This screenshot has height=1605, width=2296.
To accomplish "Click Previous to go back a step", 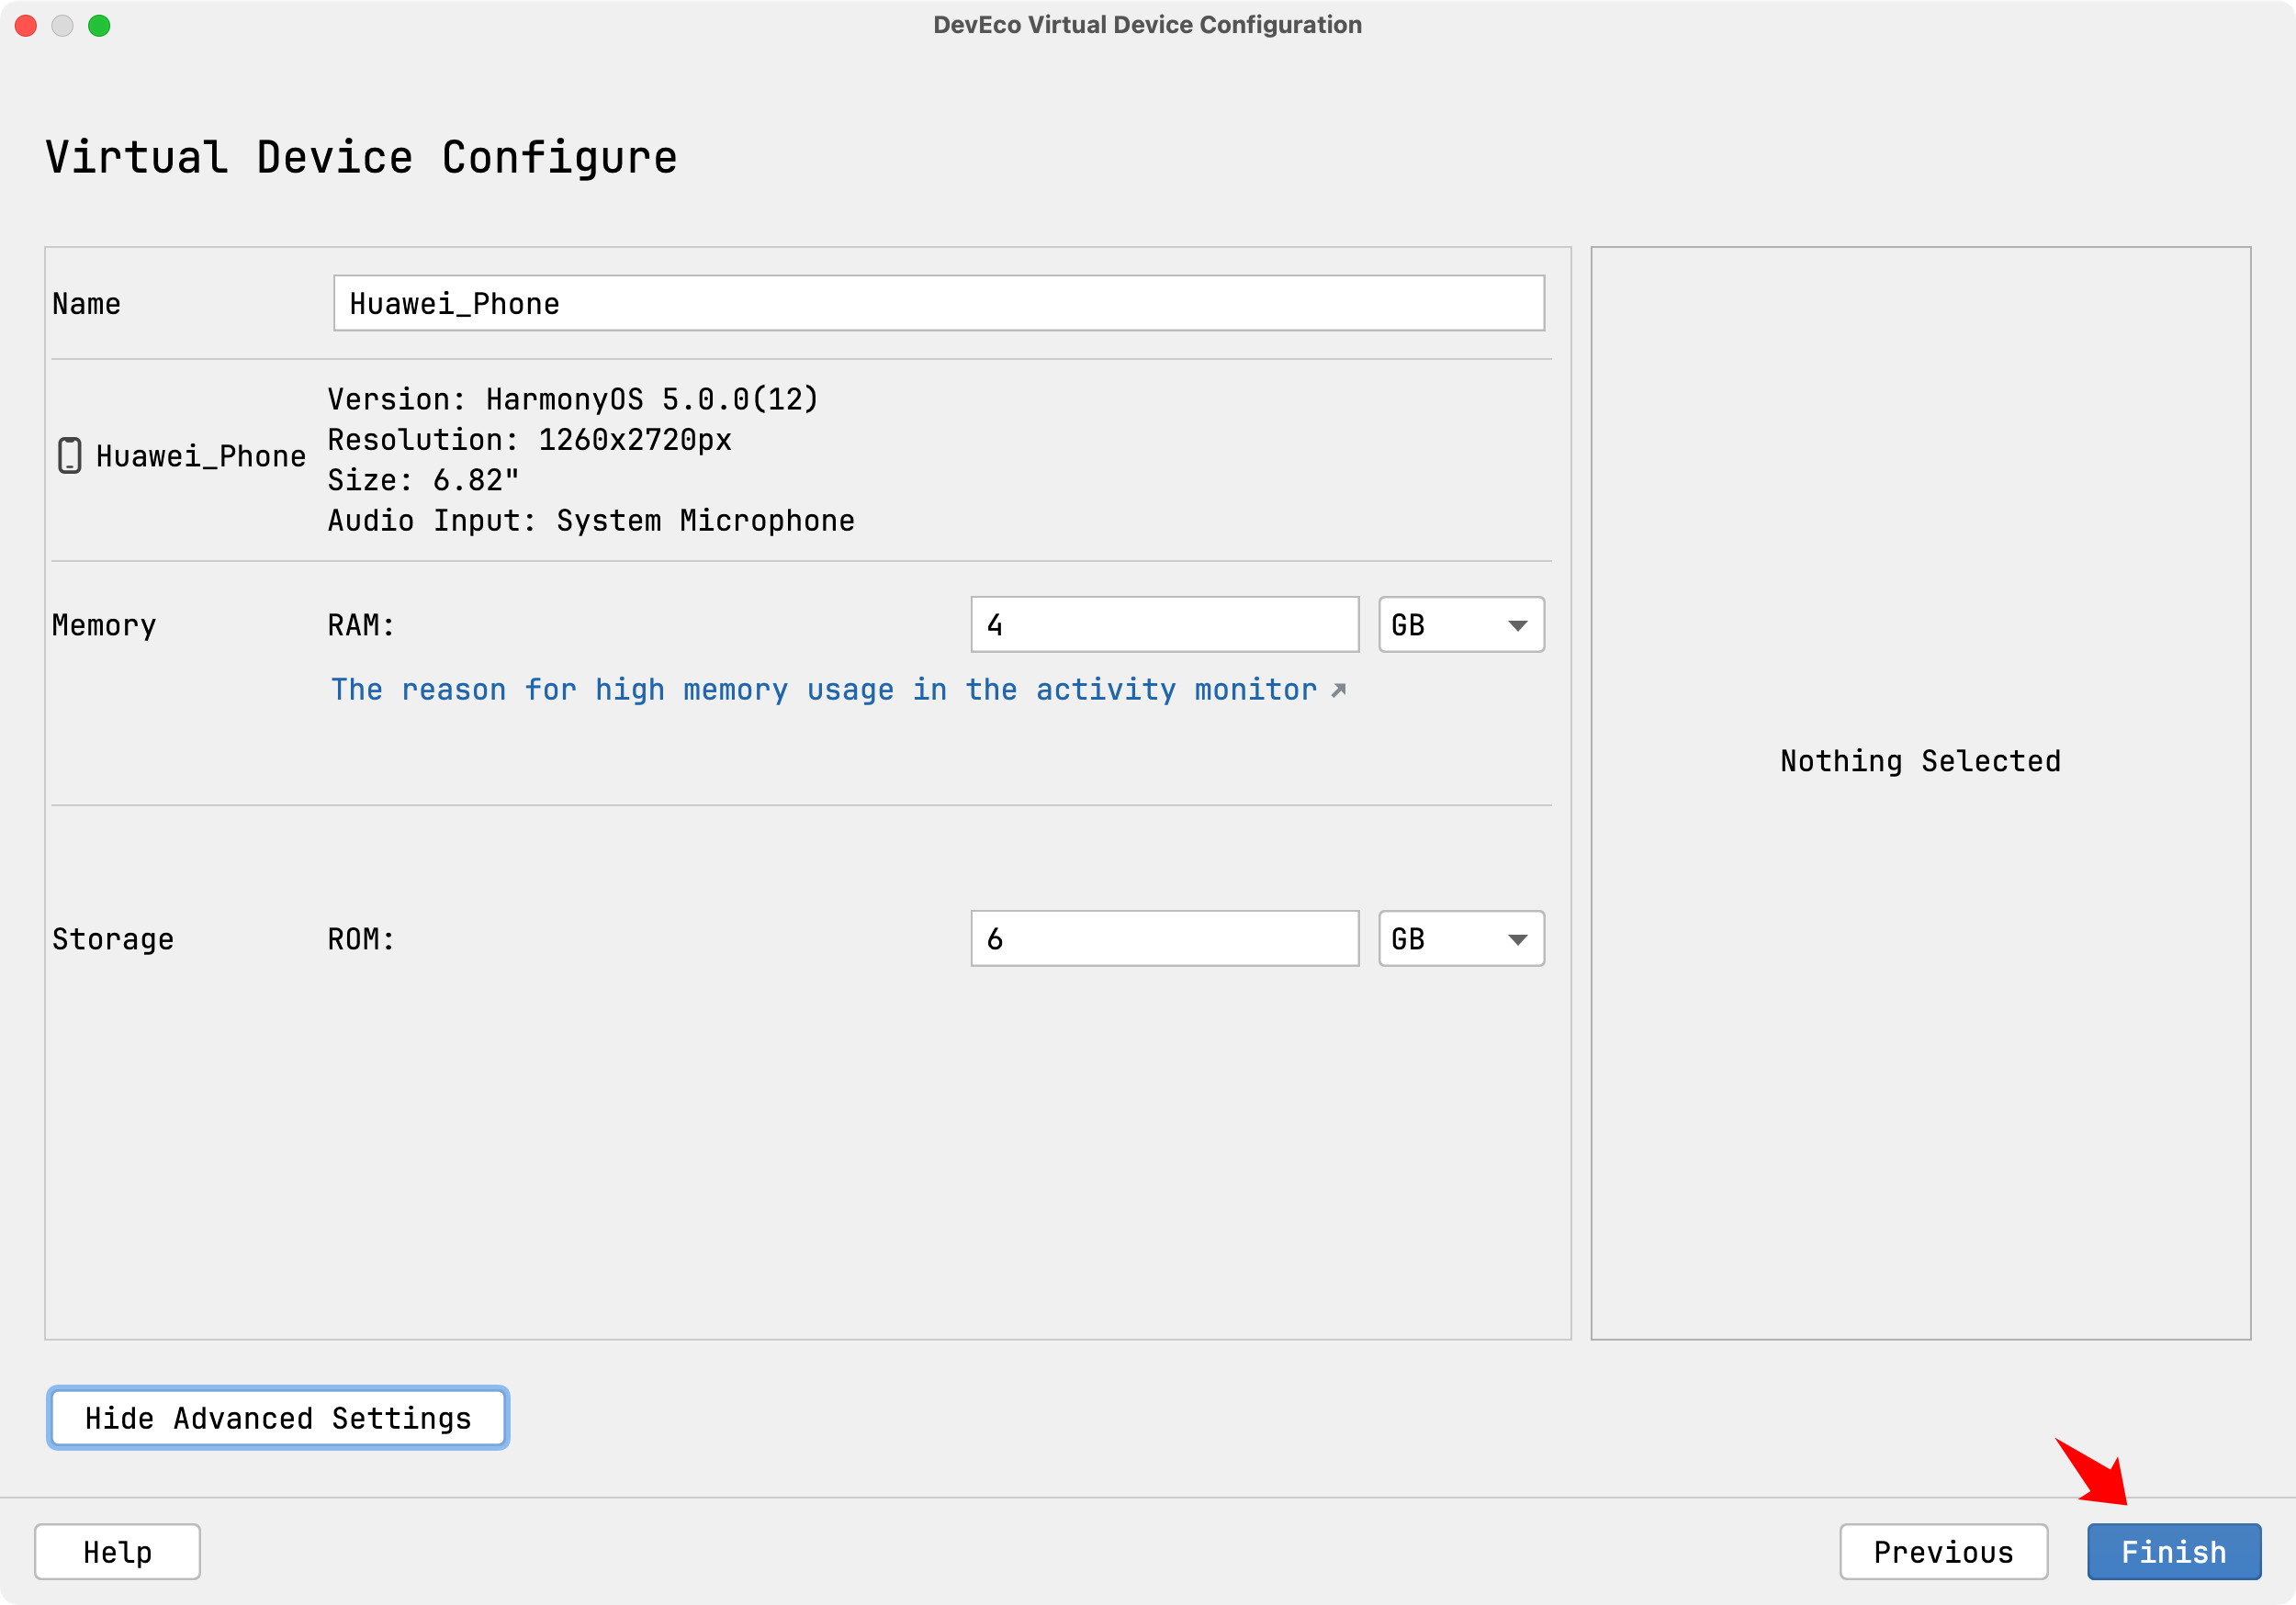I will click(x=1943, y=1549).
